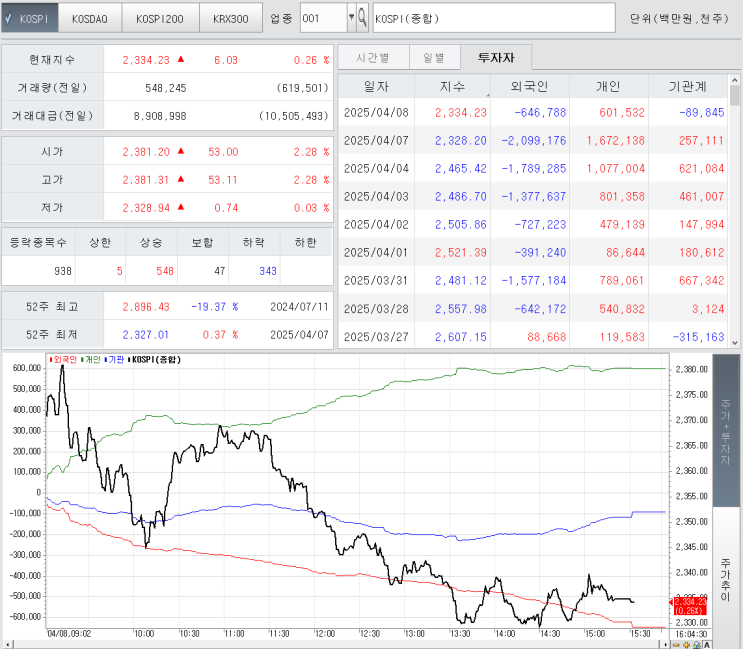Viewport: 743px width, 649px height.
Task: Click the 일자 column header
Action: pyautogui.click(x=376, y=86)
